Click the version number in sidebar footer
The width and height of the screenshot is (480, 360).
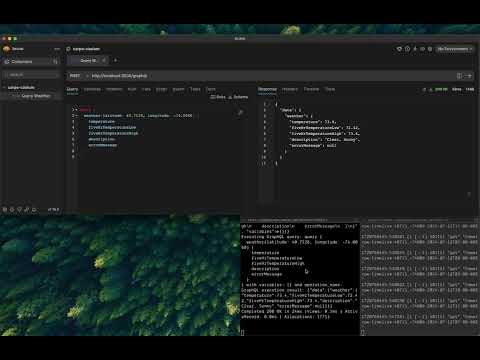tap(53, 210)
